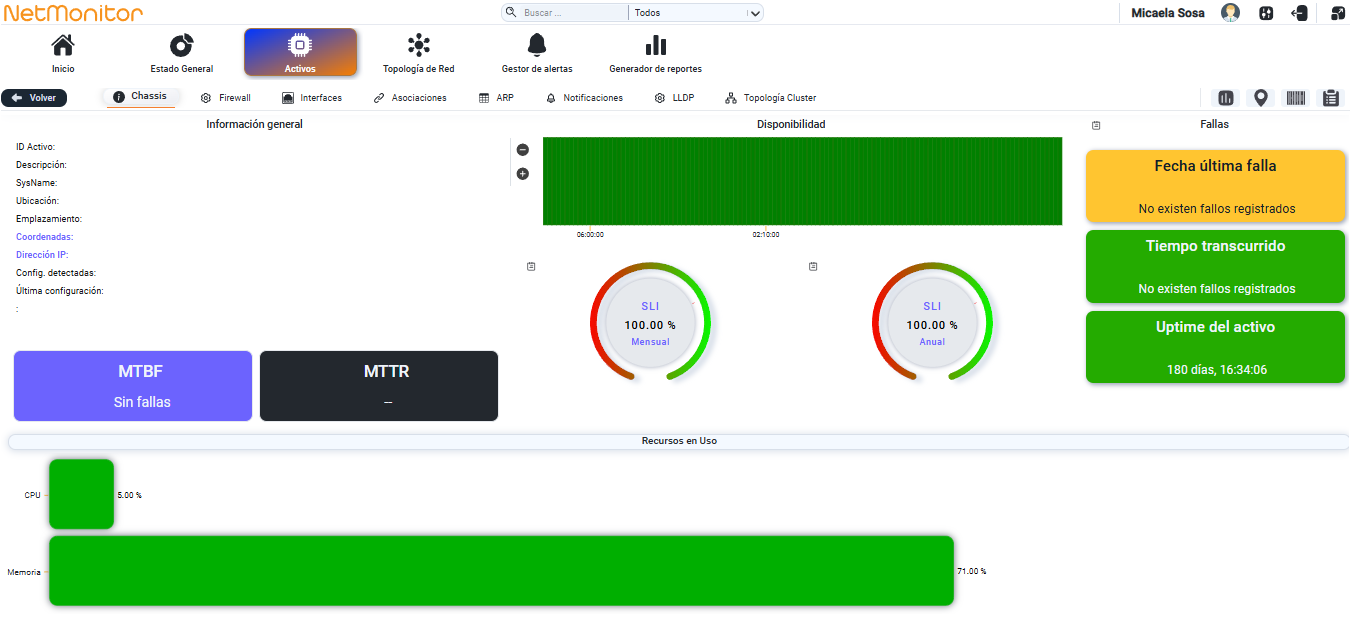Go to Estado General overview
Image resolution: width=1350 pixels, height=623 pixels.
coord(182,53)
